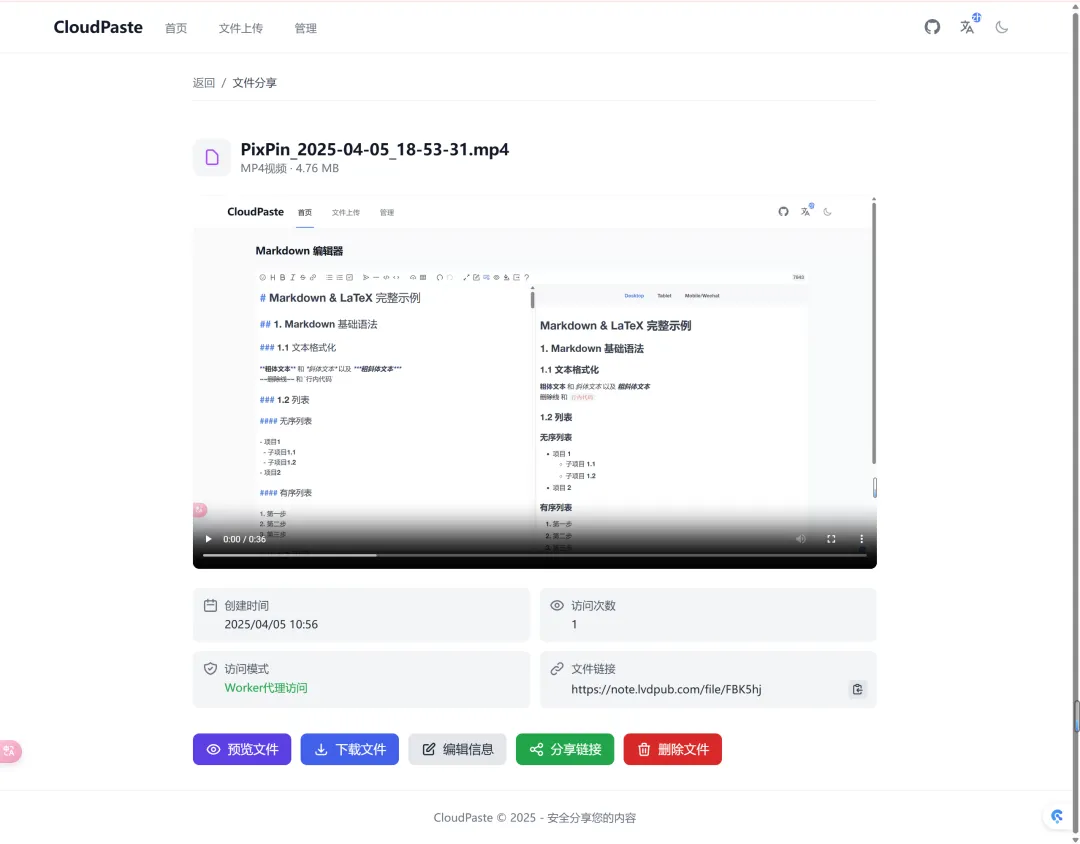Click the page vertical scrollbar
1080x844 pixels.
(x=1075, y=422)
